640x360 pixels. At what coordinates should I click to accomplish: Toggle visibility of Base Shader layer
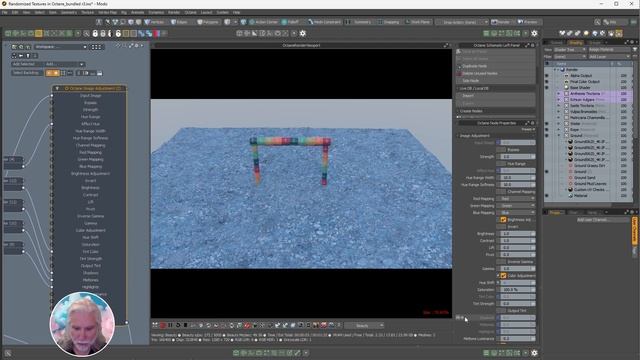pyautogui.click(x=547, y=88)
